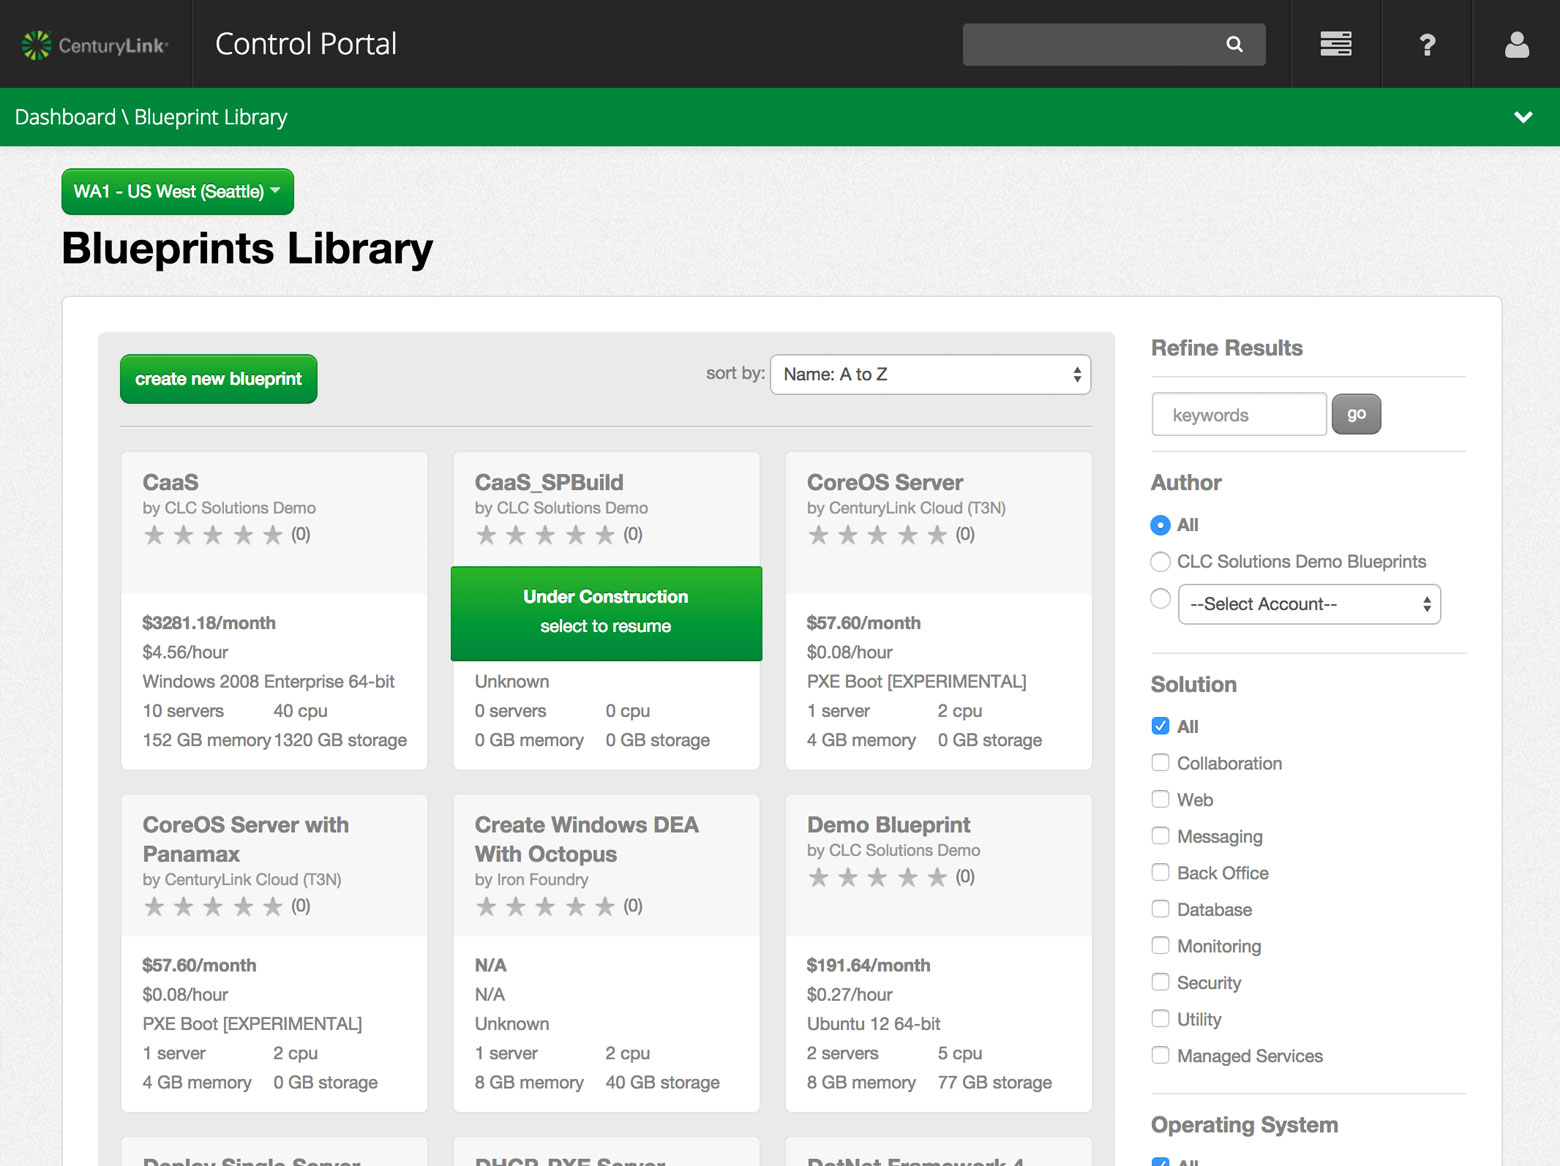Click by CenturyLink Cloud (T3N) under CoreOS Server

click(x=906, y=508)
